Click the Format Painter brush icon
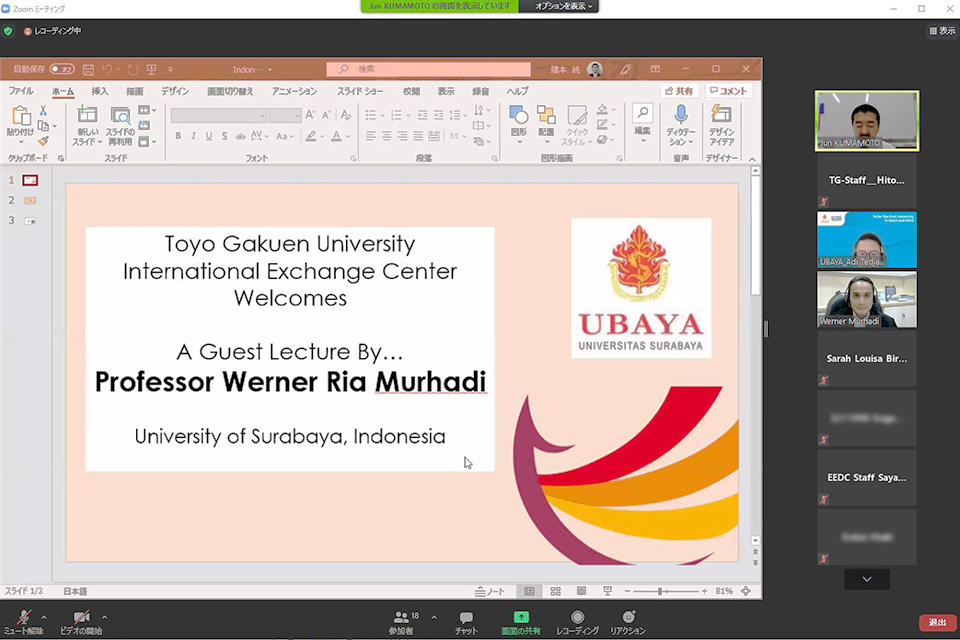Image resolution: width=960 pixels, height=640 pixels. point(43,141)
